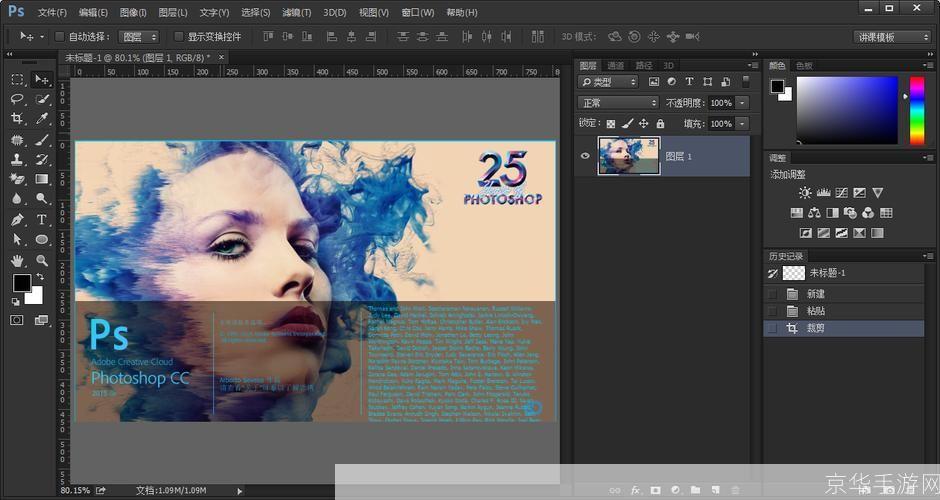Select the Spot Healing Brush tool

tap(17, 140)
